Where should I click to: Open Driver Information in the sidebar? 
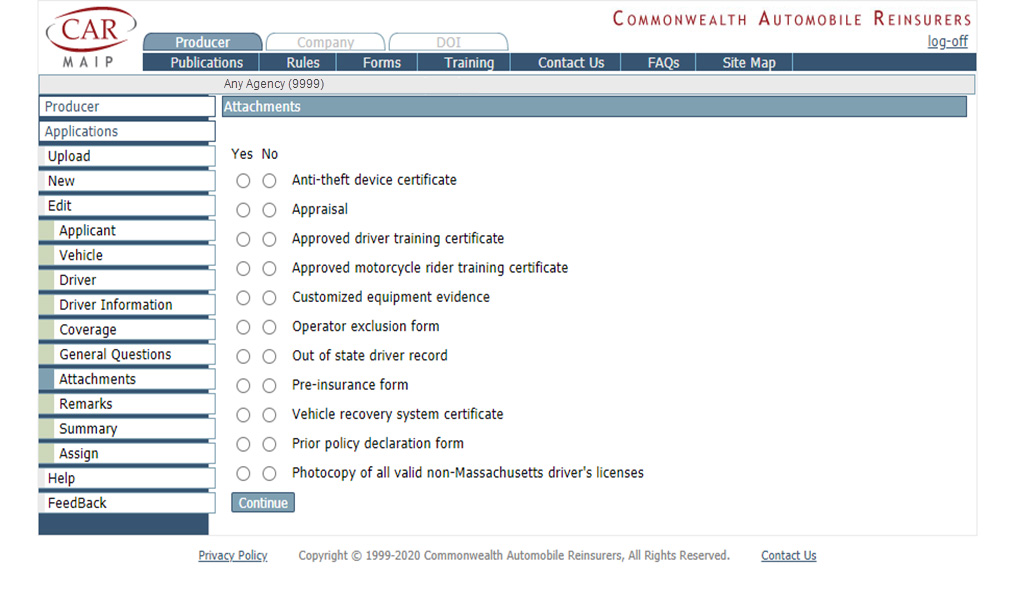pyautogui.click(x=115, y=305)
